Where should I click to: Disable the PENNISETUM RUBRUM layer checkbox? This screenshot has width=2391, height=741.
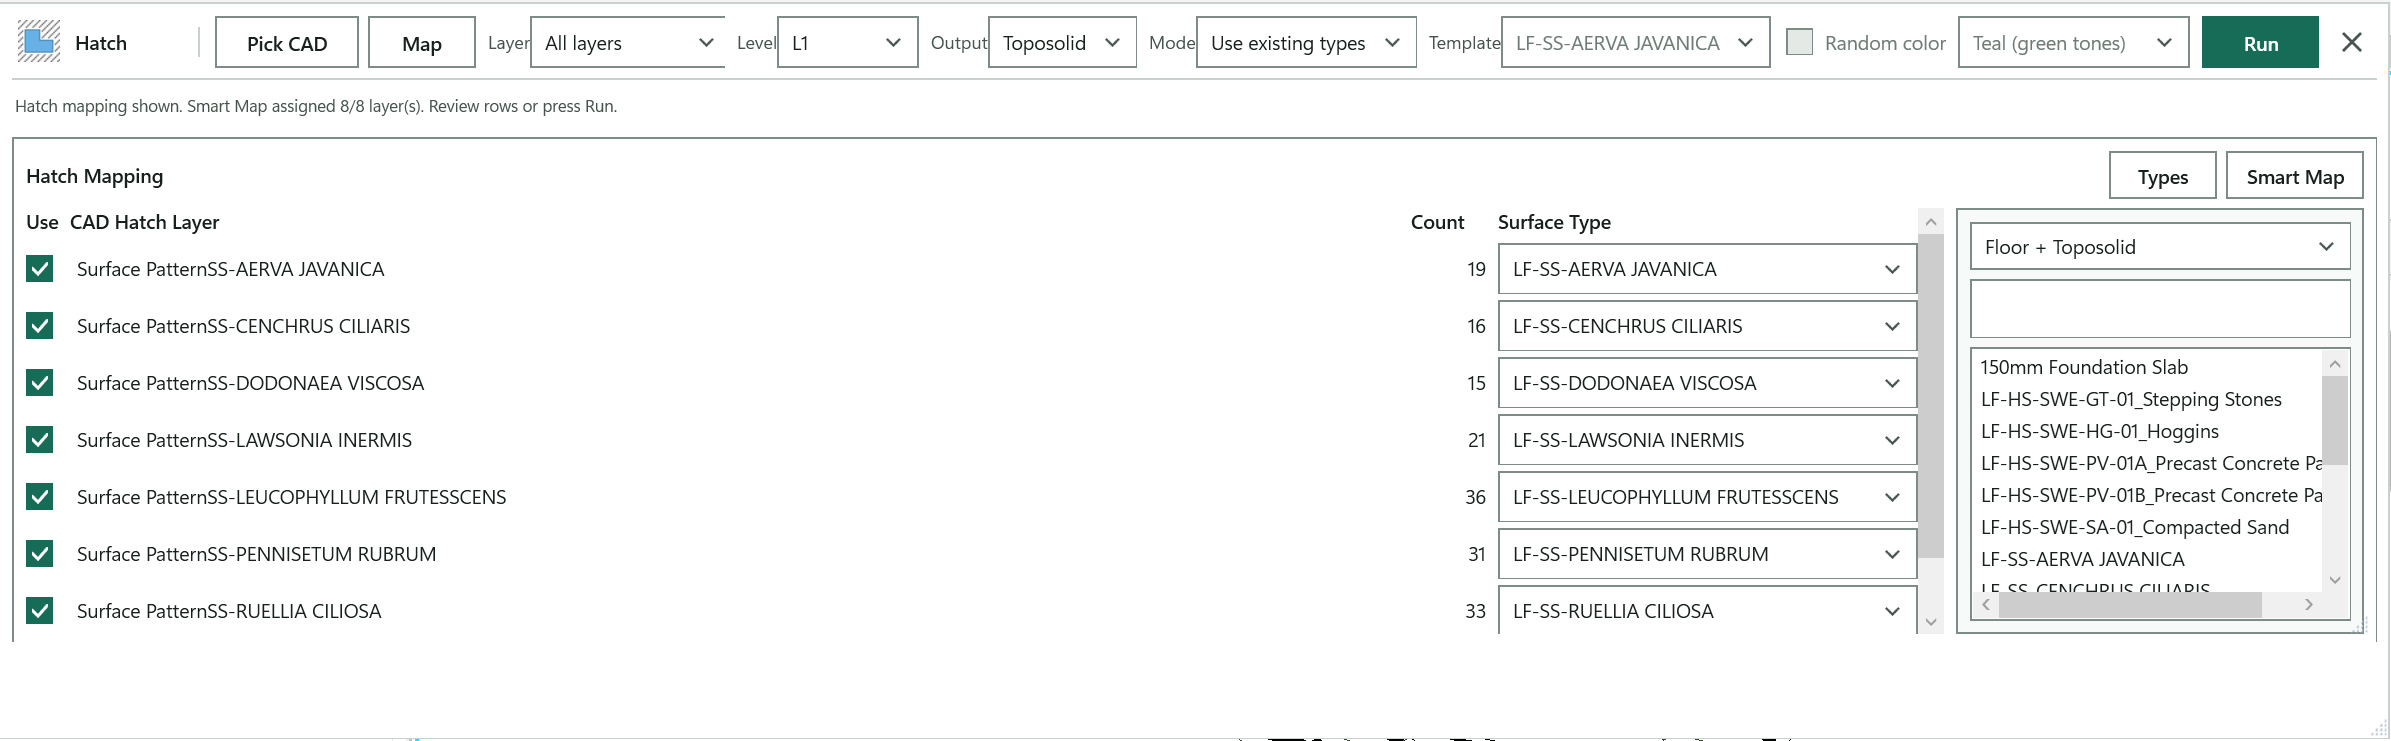tap(40, 554)
